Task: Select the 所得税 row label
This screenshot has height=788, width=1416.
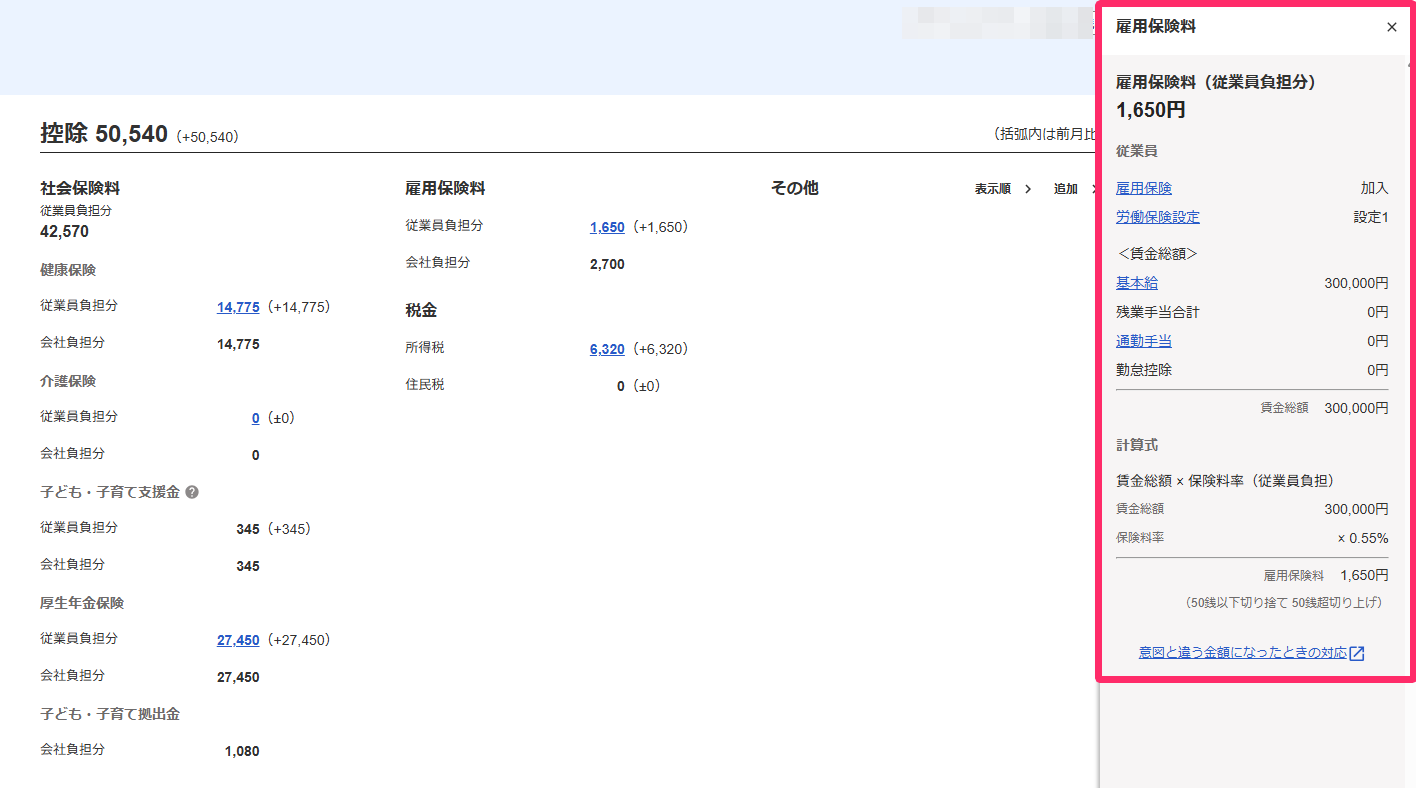Action: click(x=424, y=347)
